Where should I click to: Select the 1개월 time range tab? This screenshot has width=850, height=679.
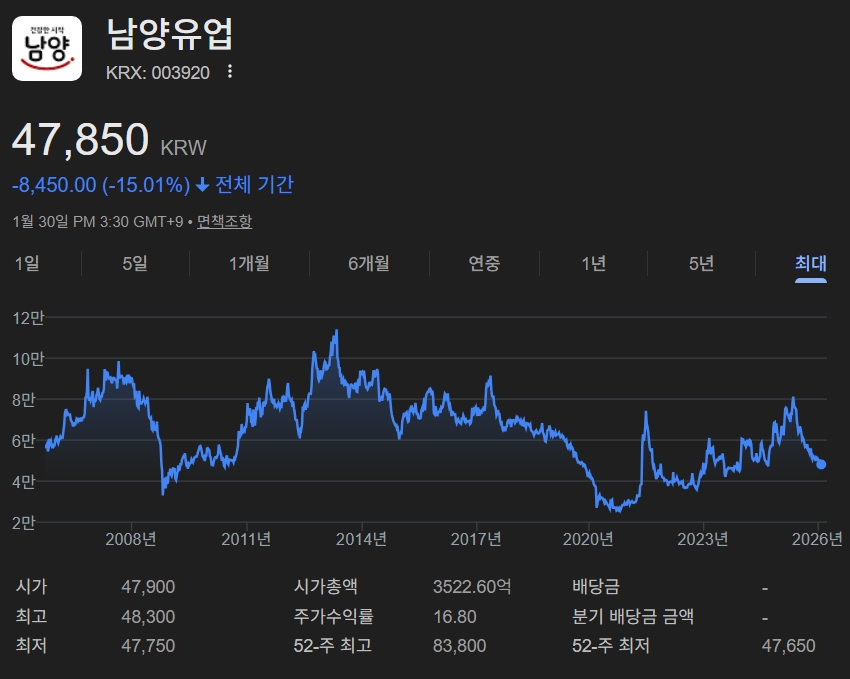(x=249, y=263)
